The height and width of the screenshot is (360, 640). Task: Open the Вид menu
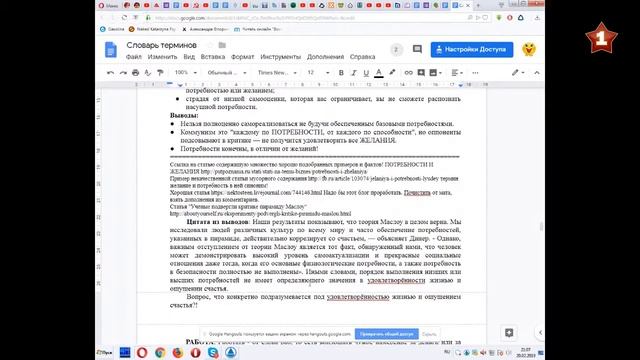(x=189, y=57)
